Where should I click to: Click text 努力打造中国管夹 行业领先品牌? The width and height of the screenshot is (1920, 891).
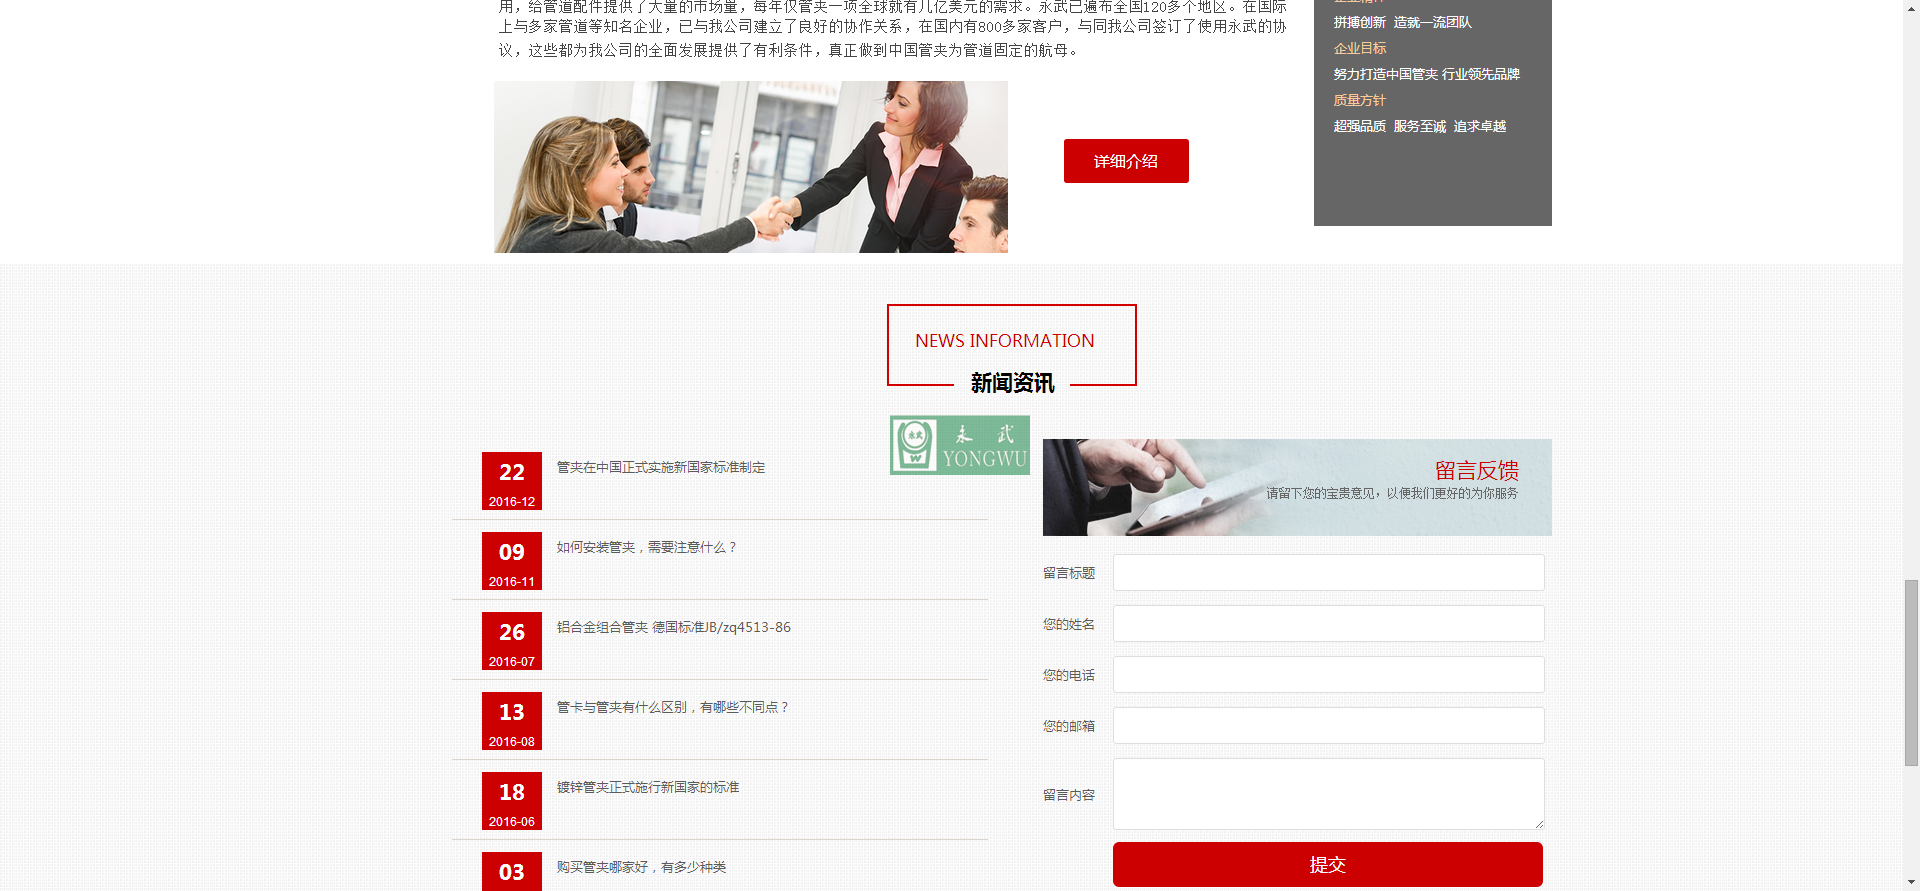pyautogui.click(x=1427, y=74)
